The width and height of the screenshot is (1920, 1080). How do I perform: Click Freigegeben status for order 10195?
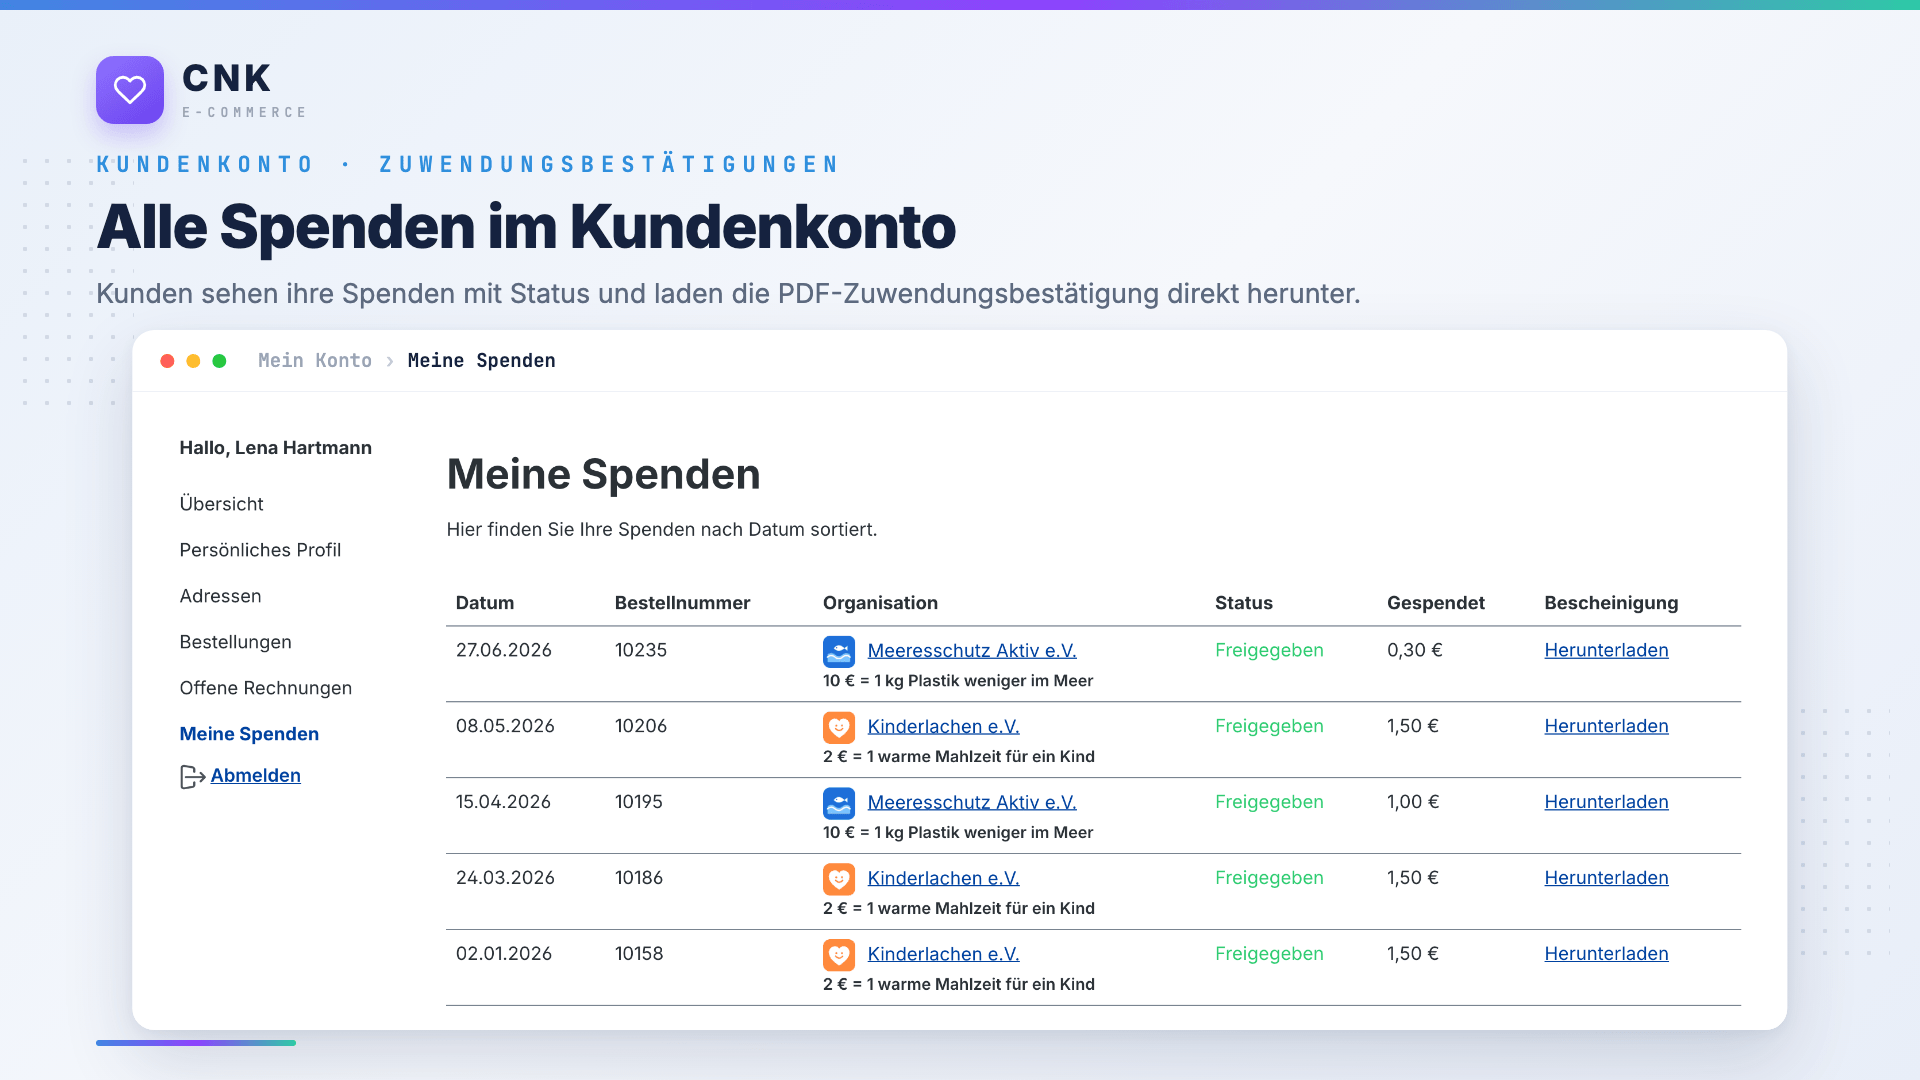[x=1269, y=803]
